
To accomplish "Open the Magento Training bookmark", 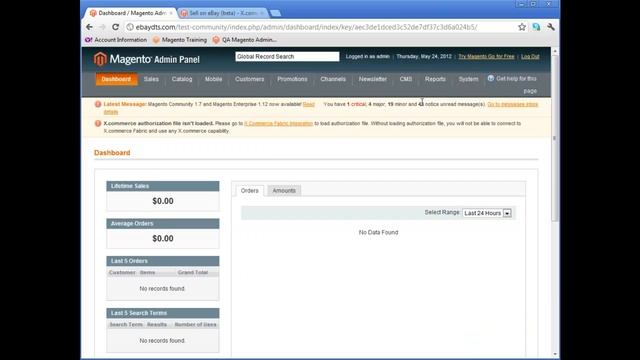I will tap(180, 40).
